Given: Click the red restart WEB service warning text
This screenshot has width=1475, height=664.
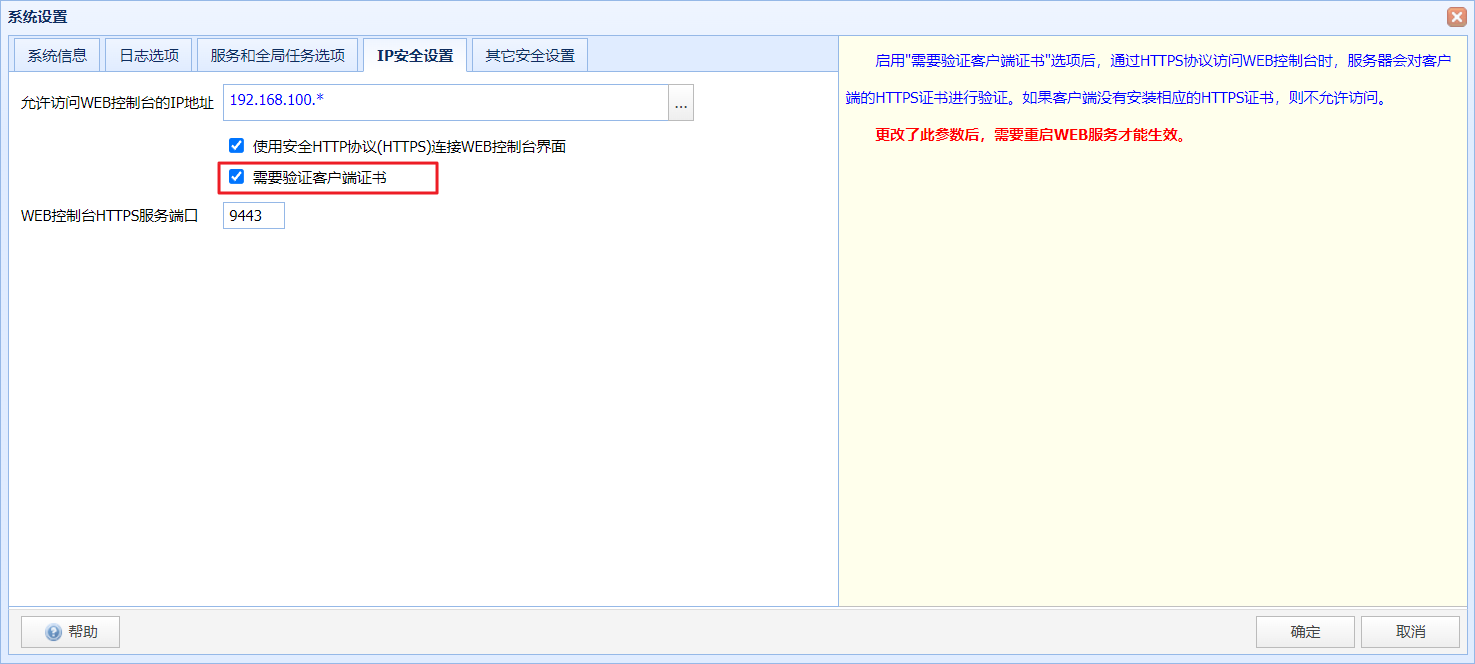Looking at the screenshot, I should click(x=1030, y=135).
